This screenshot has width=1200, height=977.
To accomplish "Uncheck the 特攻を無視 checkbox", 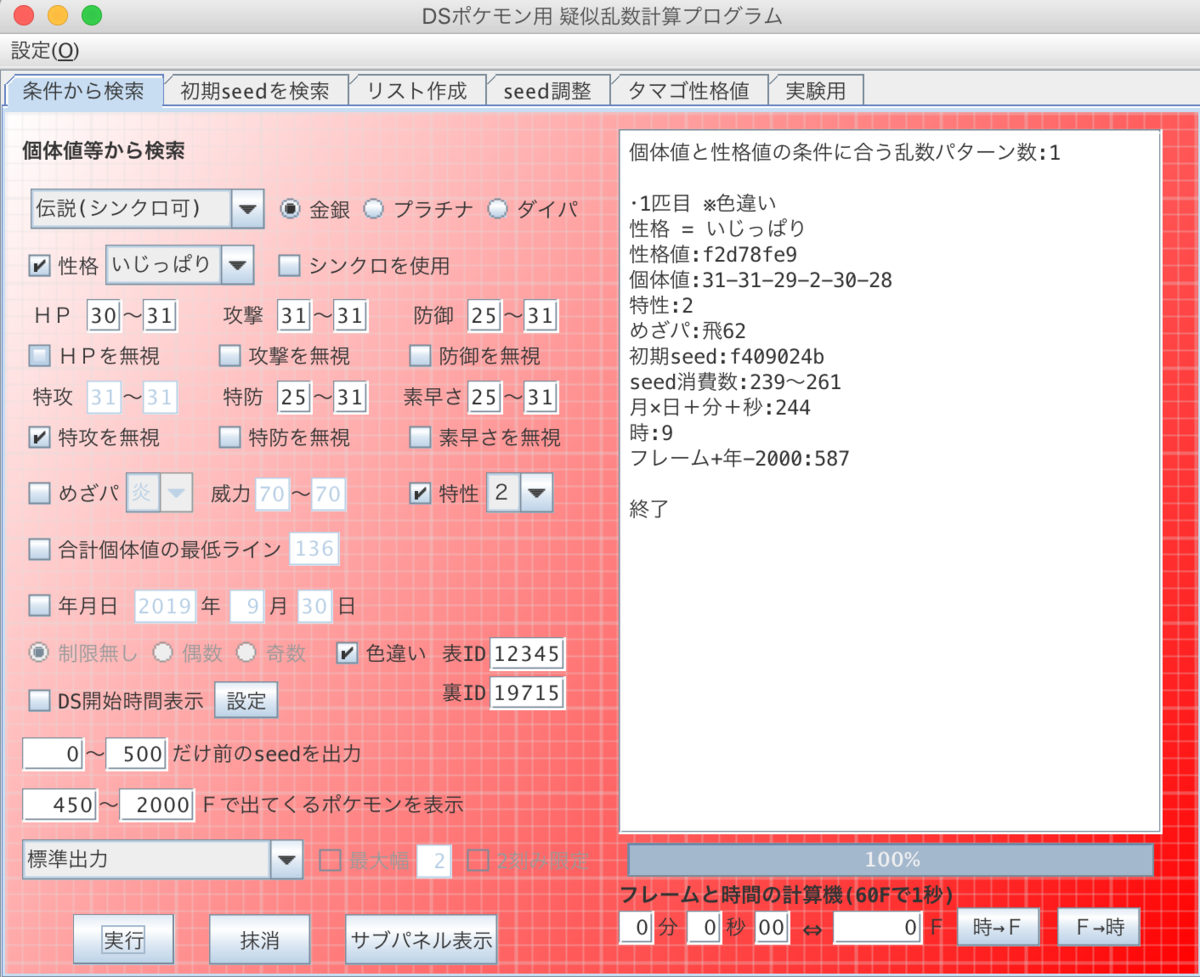I will pyautogui.click(x=39, y=437).
